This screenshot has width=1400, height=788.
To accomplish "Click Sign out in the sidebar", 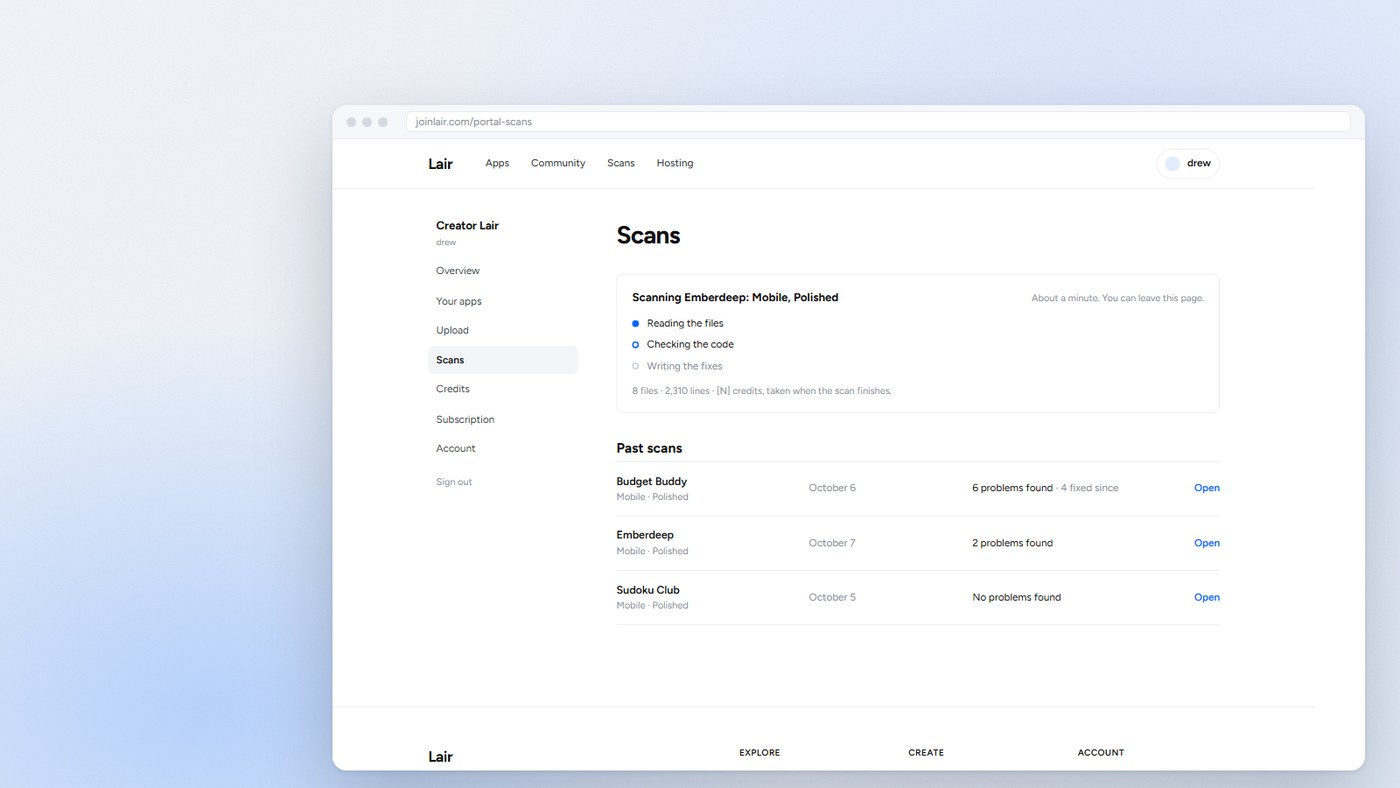I will 454,482.
